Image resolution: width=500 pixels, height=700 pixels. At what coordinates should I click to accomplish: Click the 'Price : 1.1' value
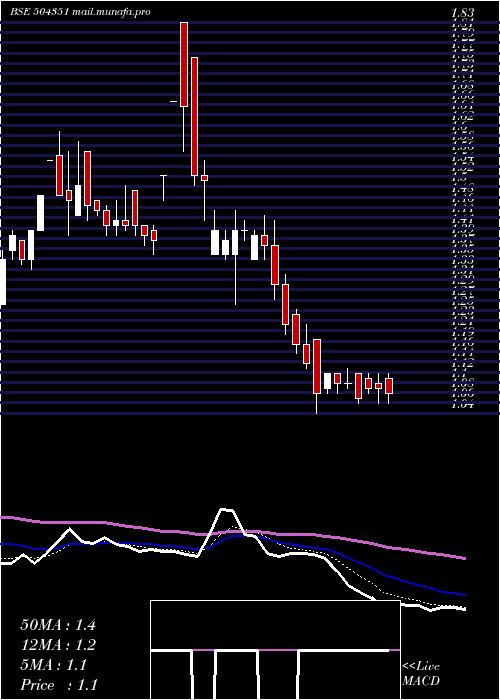pos(58,685)
